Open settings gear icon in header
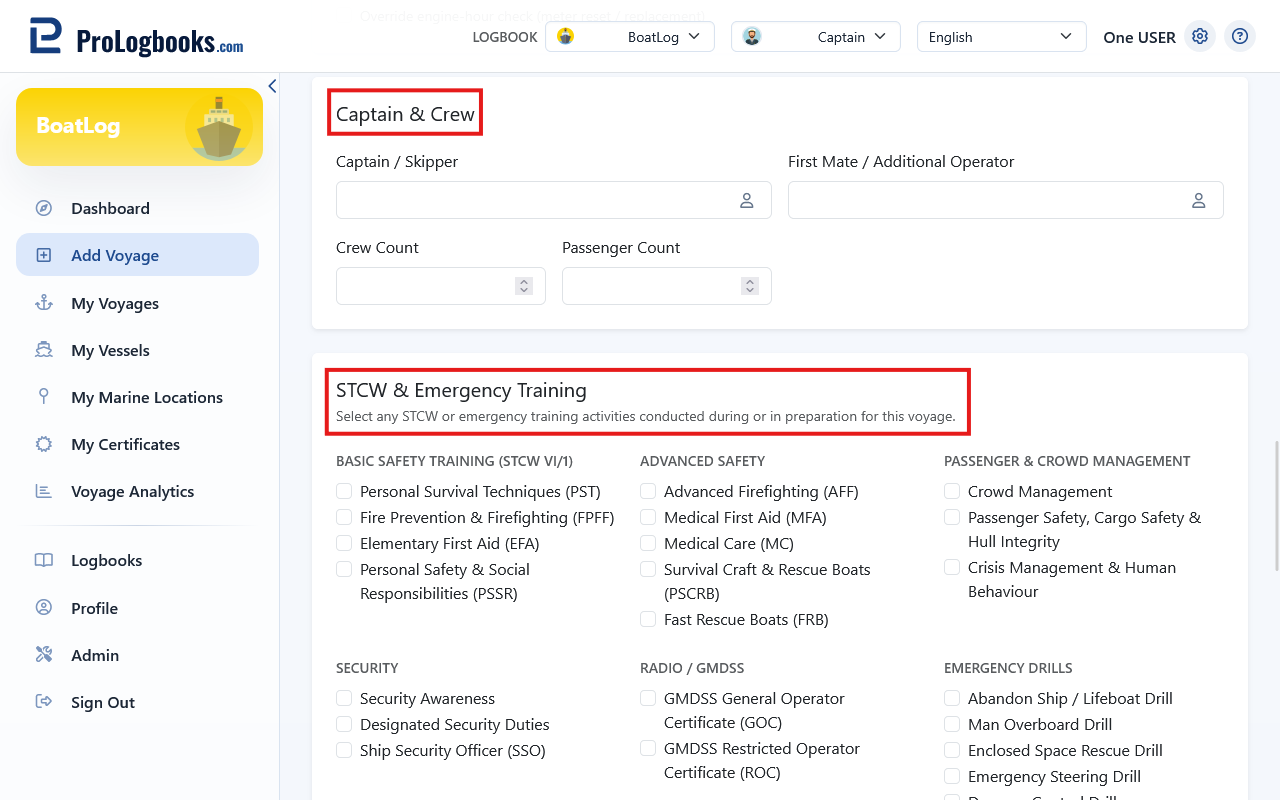 click(1200, 36)
